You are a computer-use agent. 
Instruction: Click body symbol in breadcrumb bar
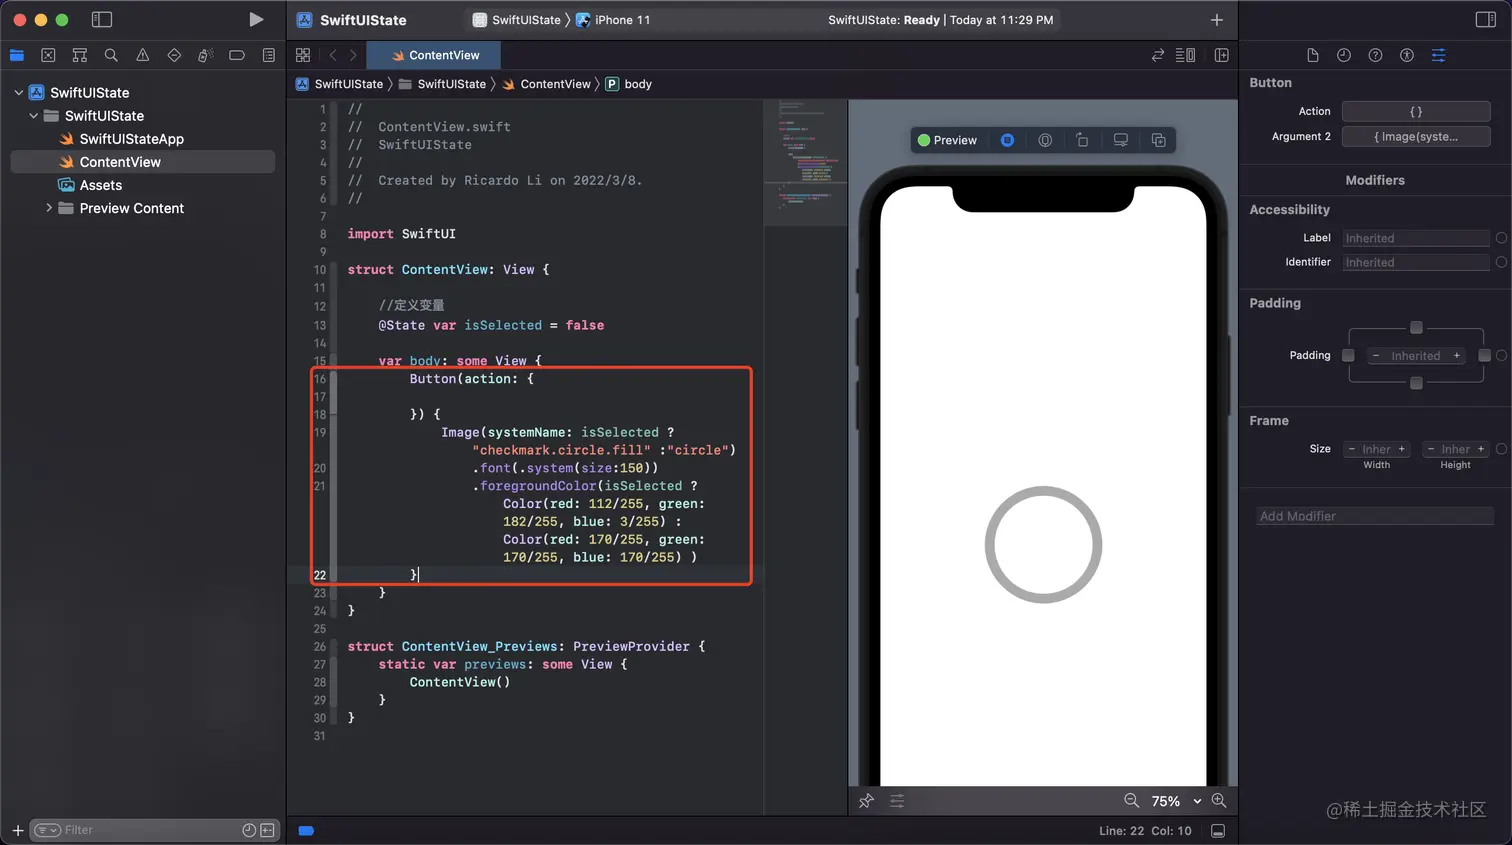point(629,84)
